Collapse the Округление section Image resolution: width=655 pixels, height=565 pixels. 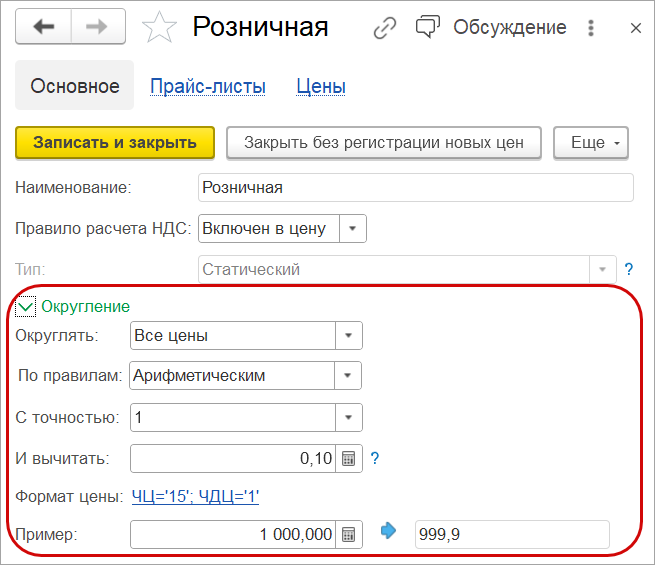pos(26,307)
